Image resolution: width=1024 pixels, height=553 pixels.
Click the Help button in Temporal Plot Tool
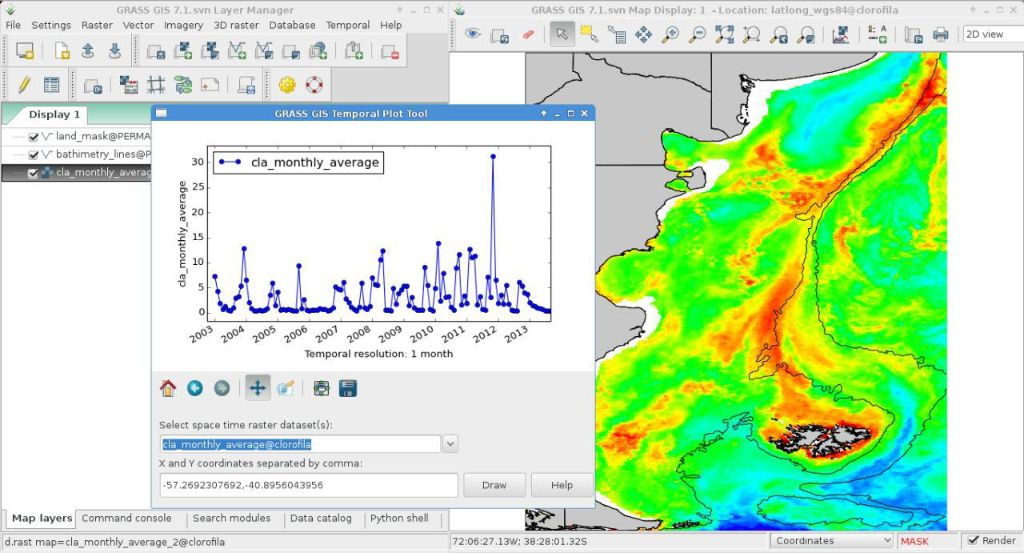[x=561, y=485]
